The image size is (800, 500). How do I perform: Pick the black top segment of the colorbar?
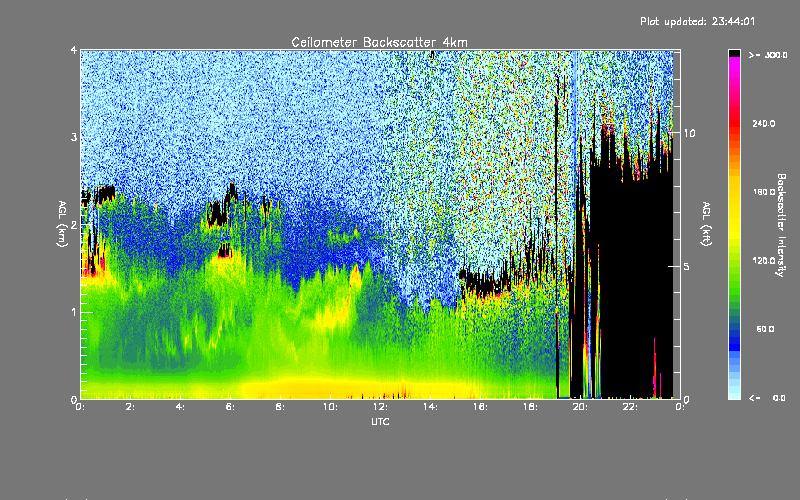pyautogui.click(x=734, y=53)
